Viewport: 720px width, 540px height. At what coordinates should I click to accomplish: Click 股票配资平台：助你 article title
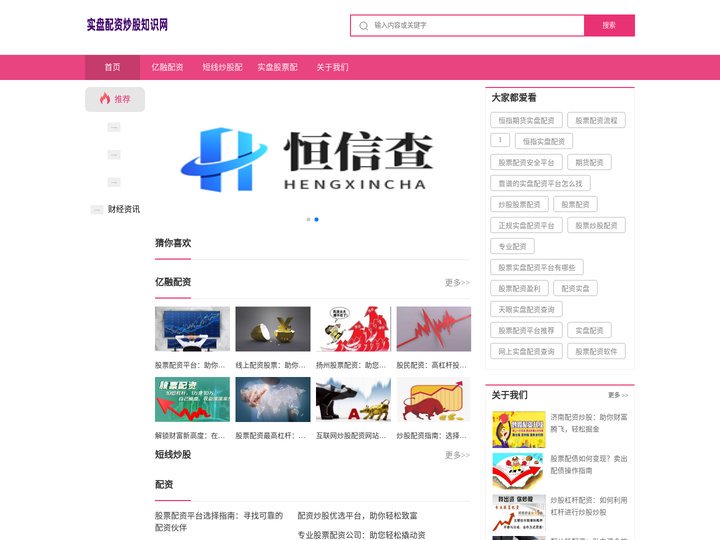(x=190, y=366)
